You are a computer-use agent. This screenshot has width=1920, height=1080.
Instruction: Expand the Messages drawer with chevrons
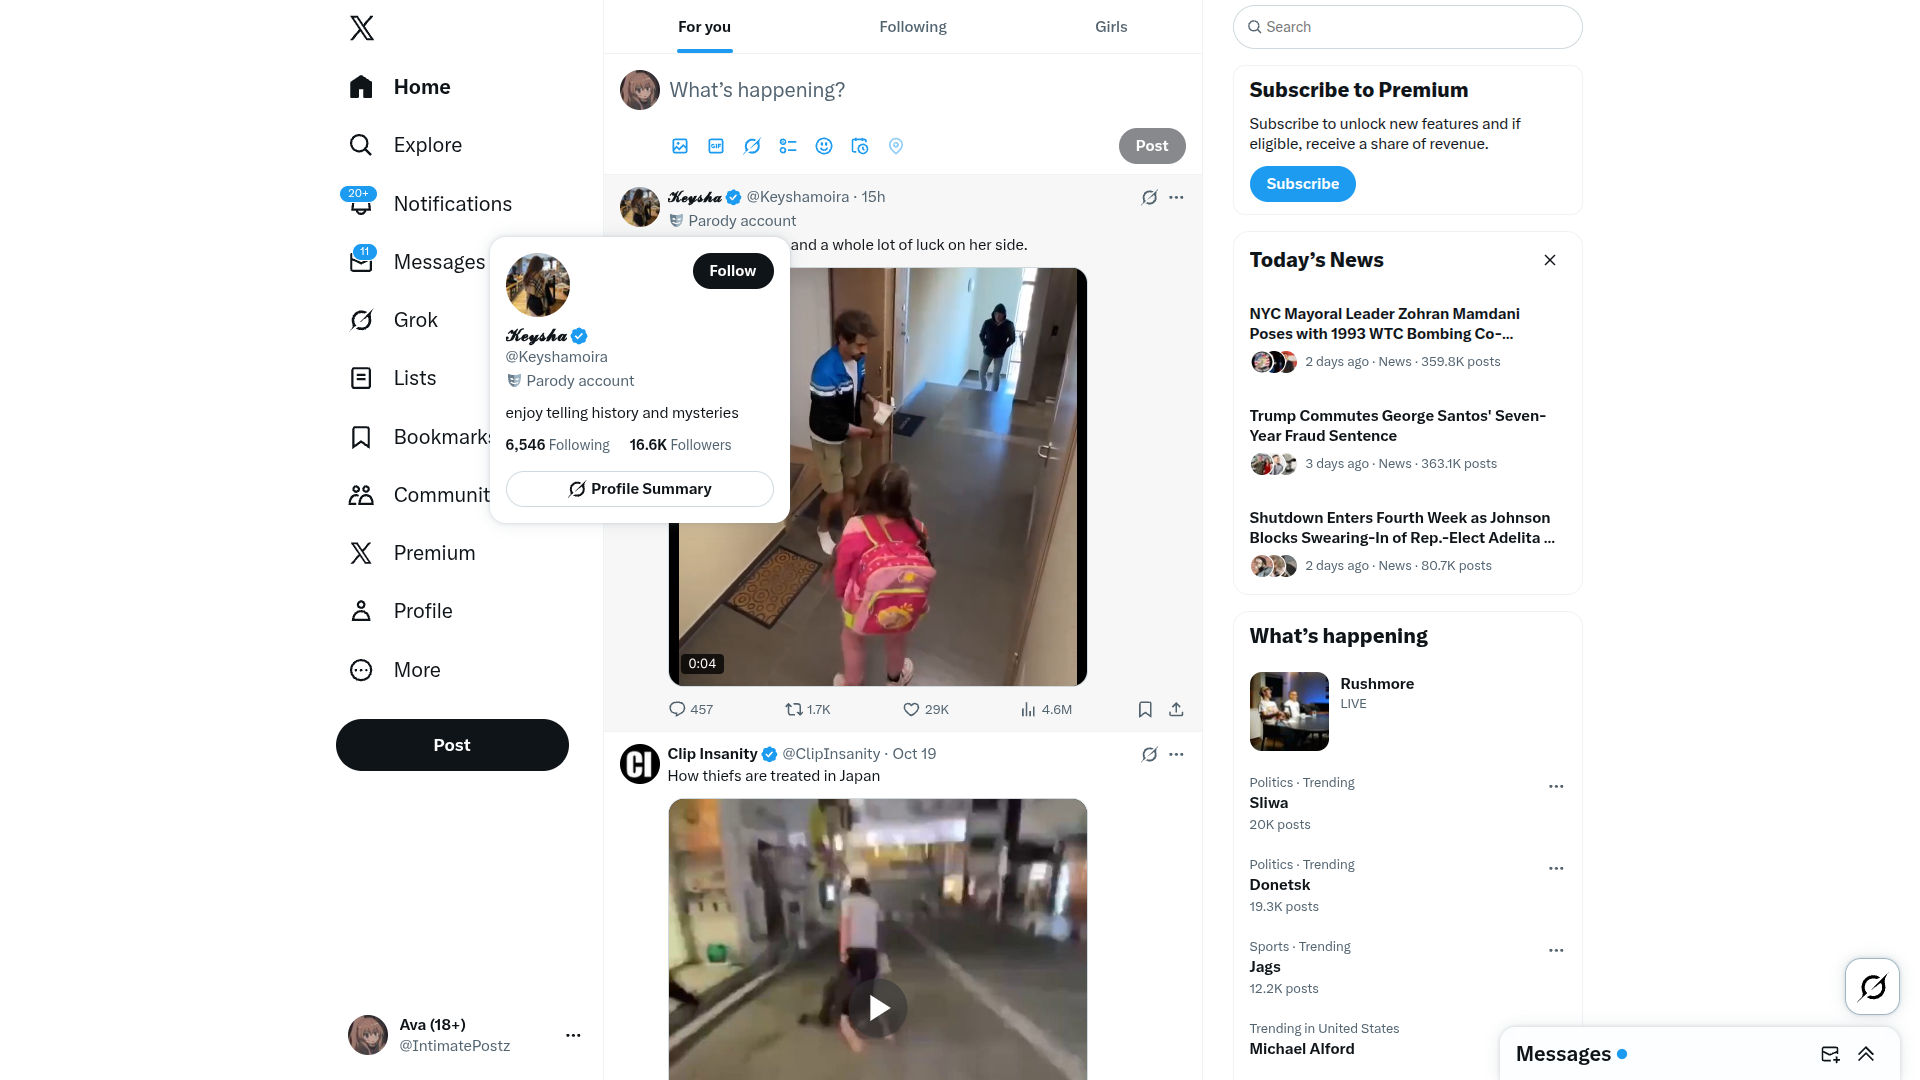1866,1054
